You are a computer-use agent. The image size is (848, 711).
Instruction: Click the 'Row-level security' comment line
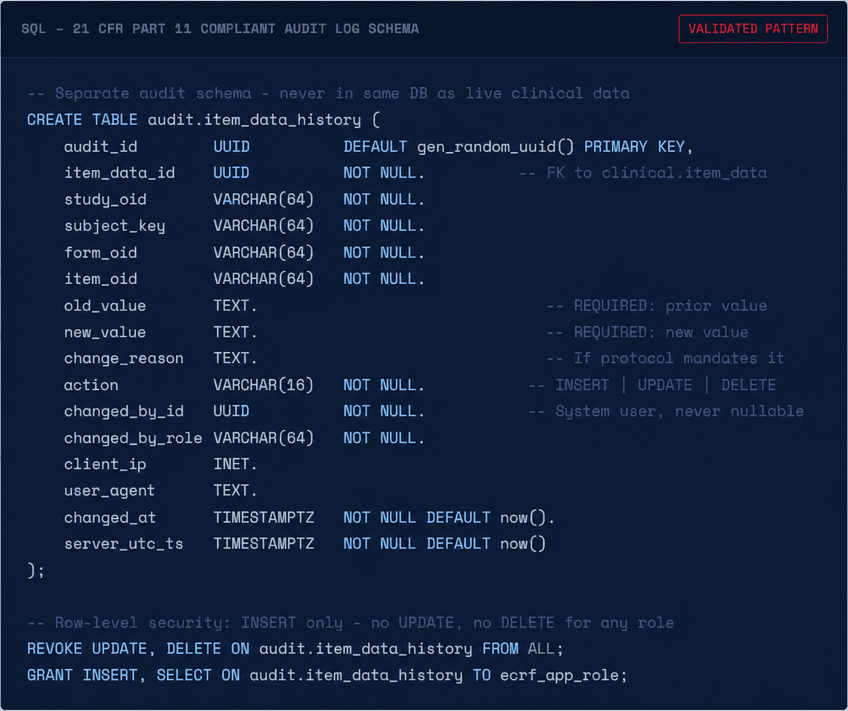click(x=350, y=623)
